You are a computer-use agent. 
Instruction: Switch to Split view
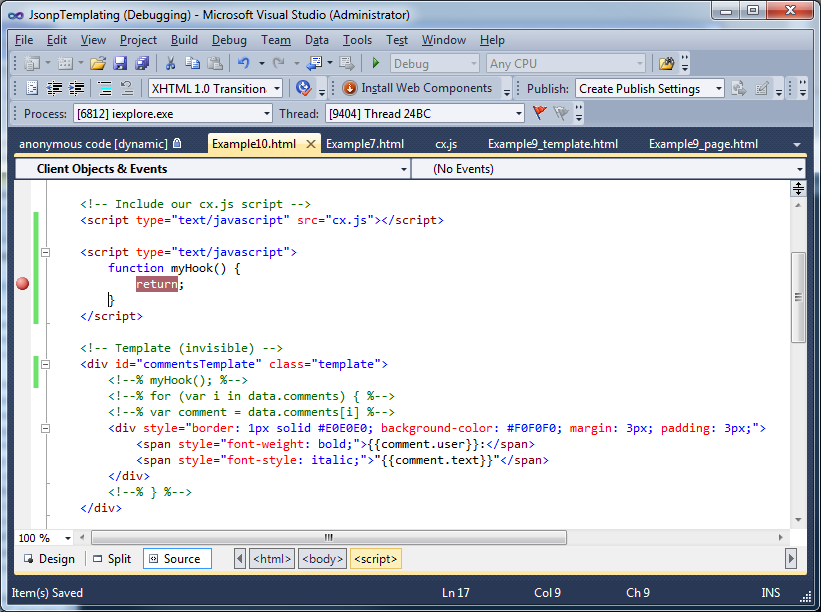(112, 559)
